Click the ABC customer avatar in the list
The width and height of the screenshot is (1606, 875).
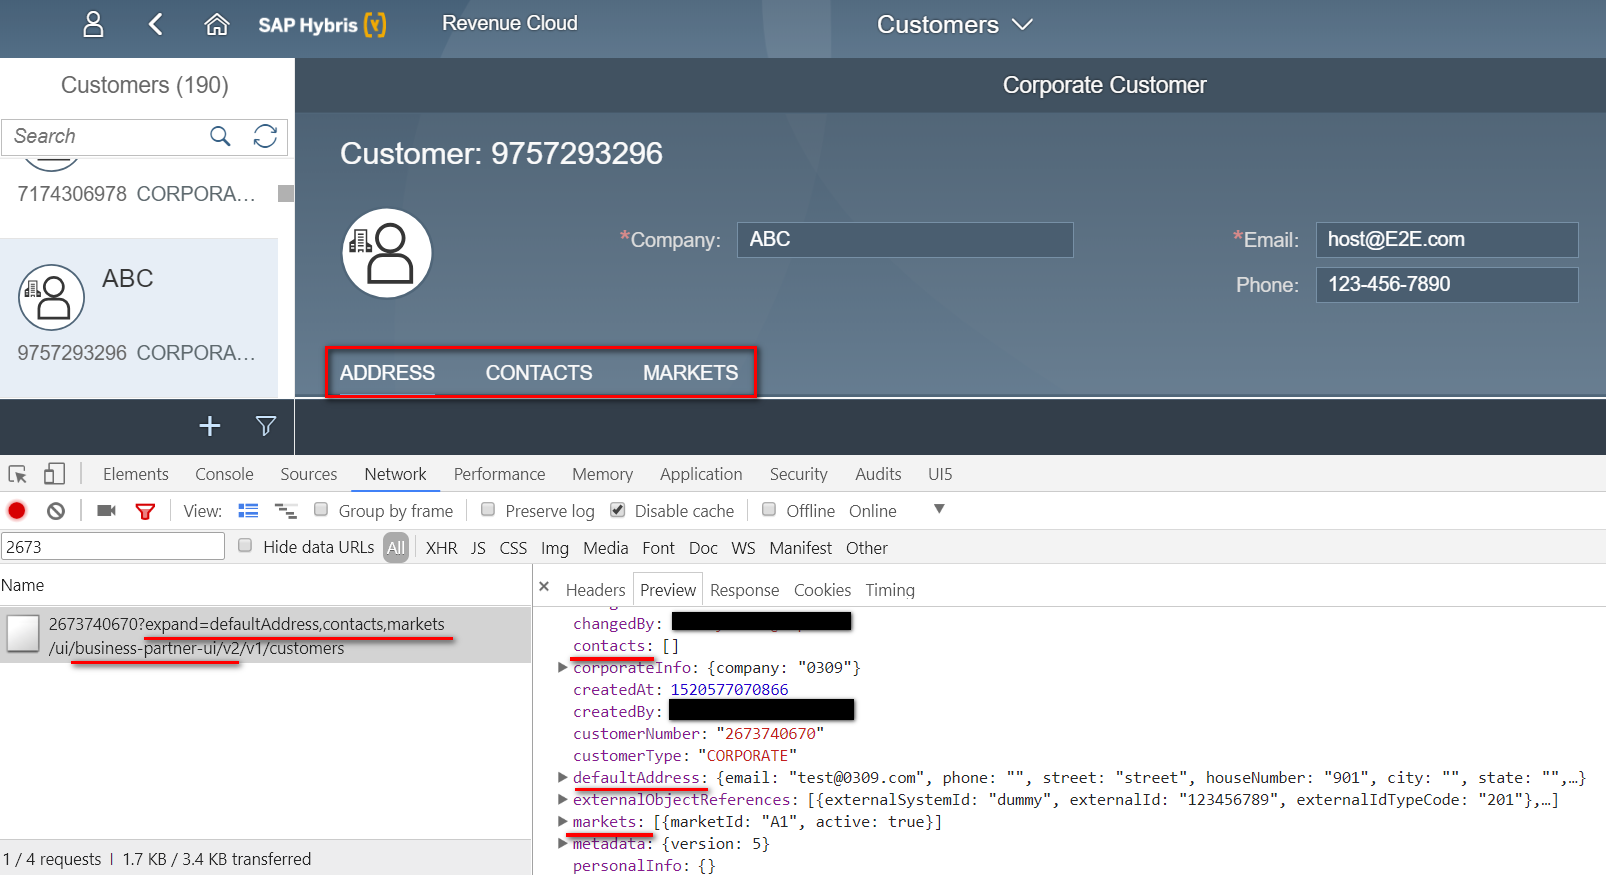52,297
